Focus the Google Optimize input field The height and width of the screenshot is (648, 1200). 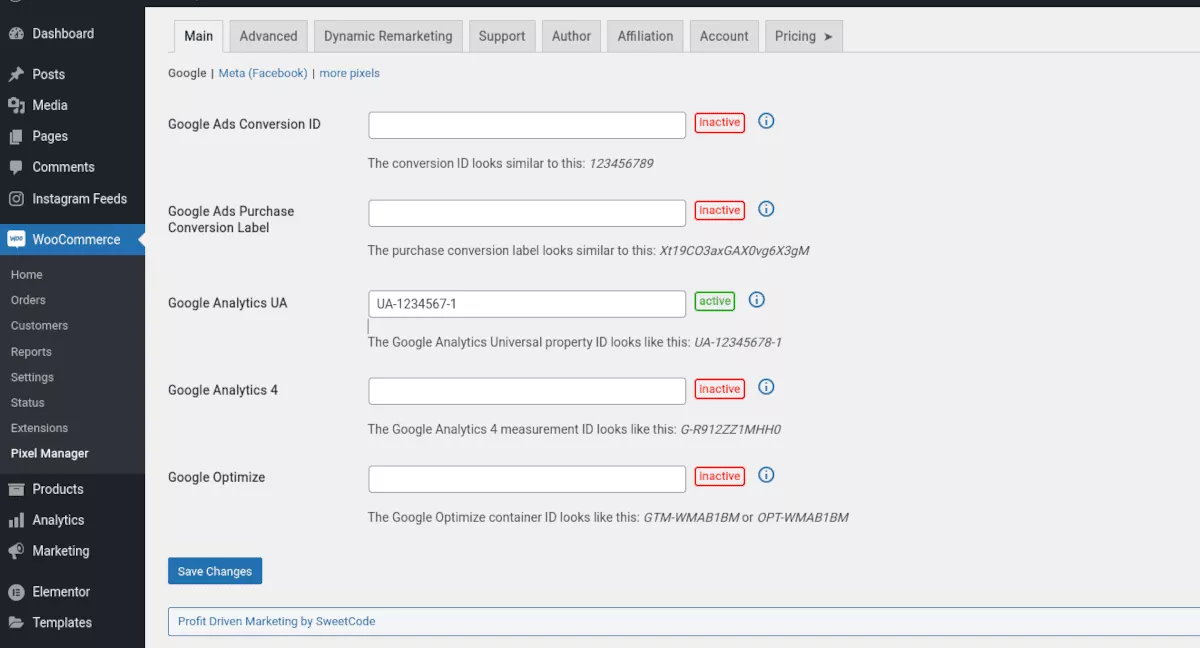click(527, 479)
